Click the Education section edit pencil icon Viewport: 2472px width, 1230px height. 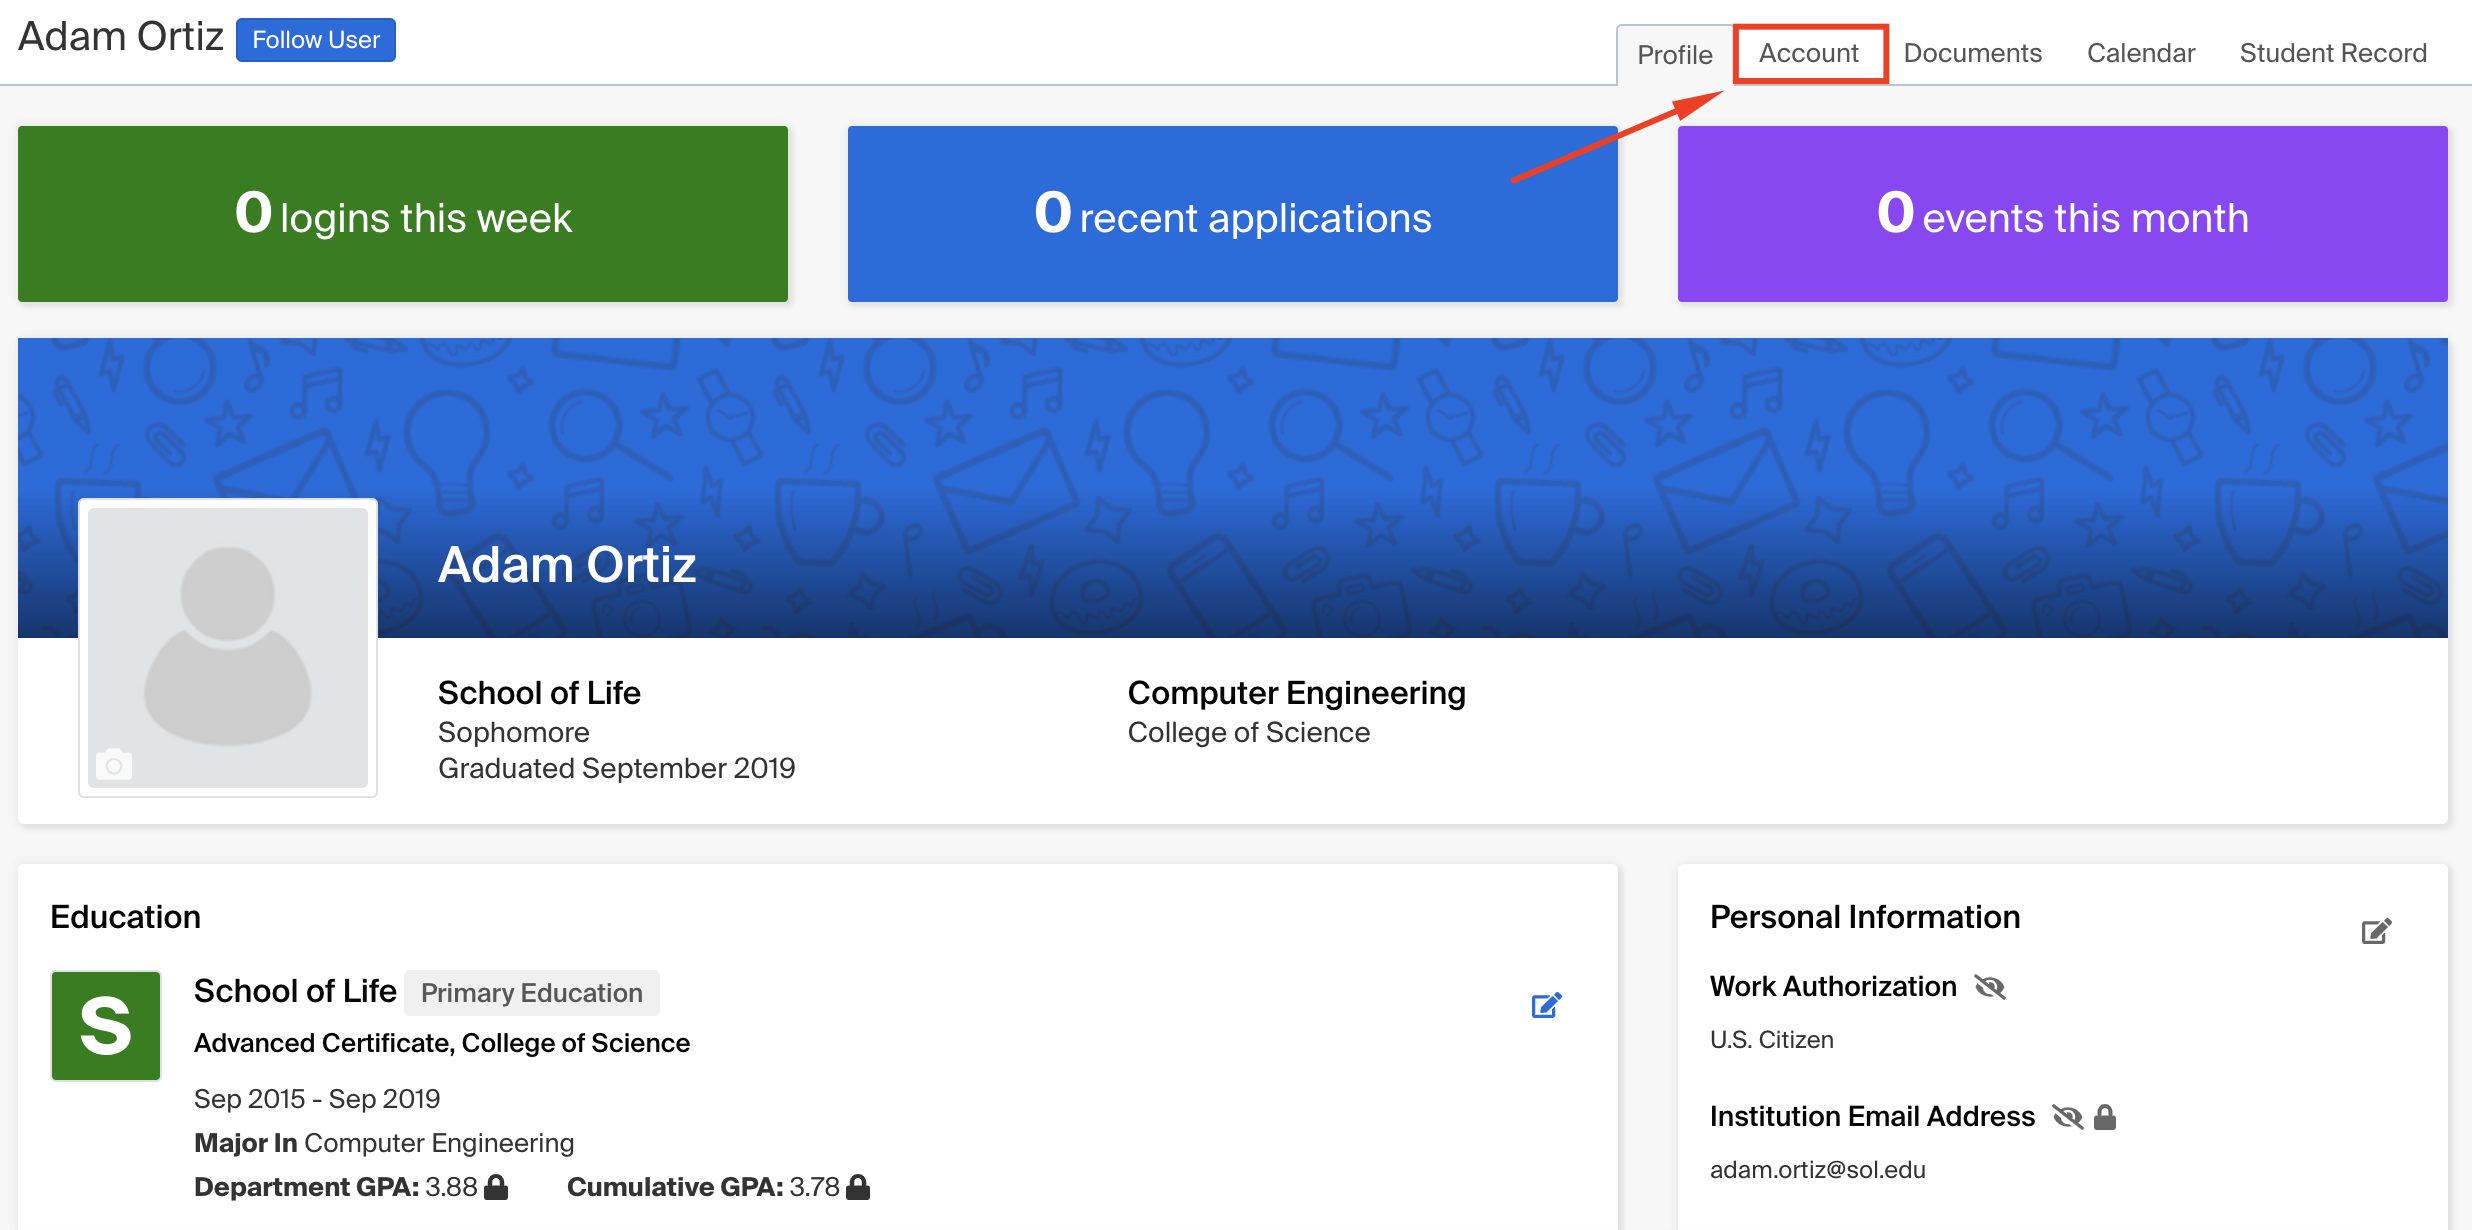tap(1546, 1005)
